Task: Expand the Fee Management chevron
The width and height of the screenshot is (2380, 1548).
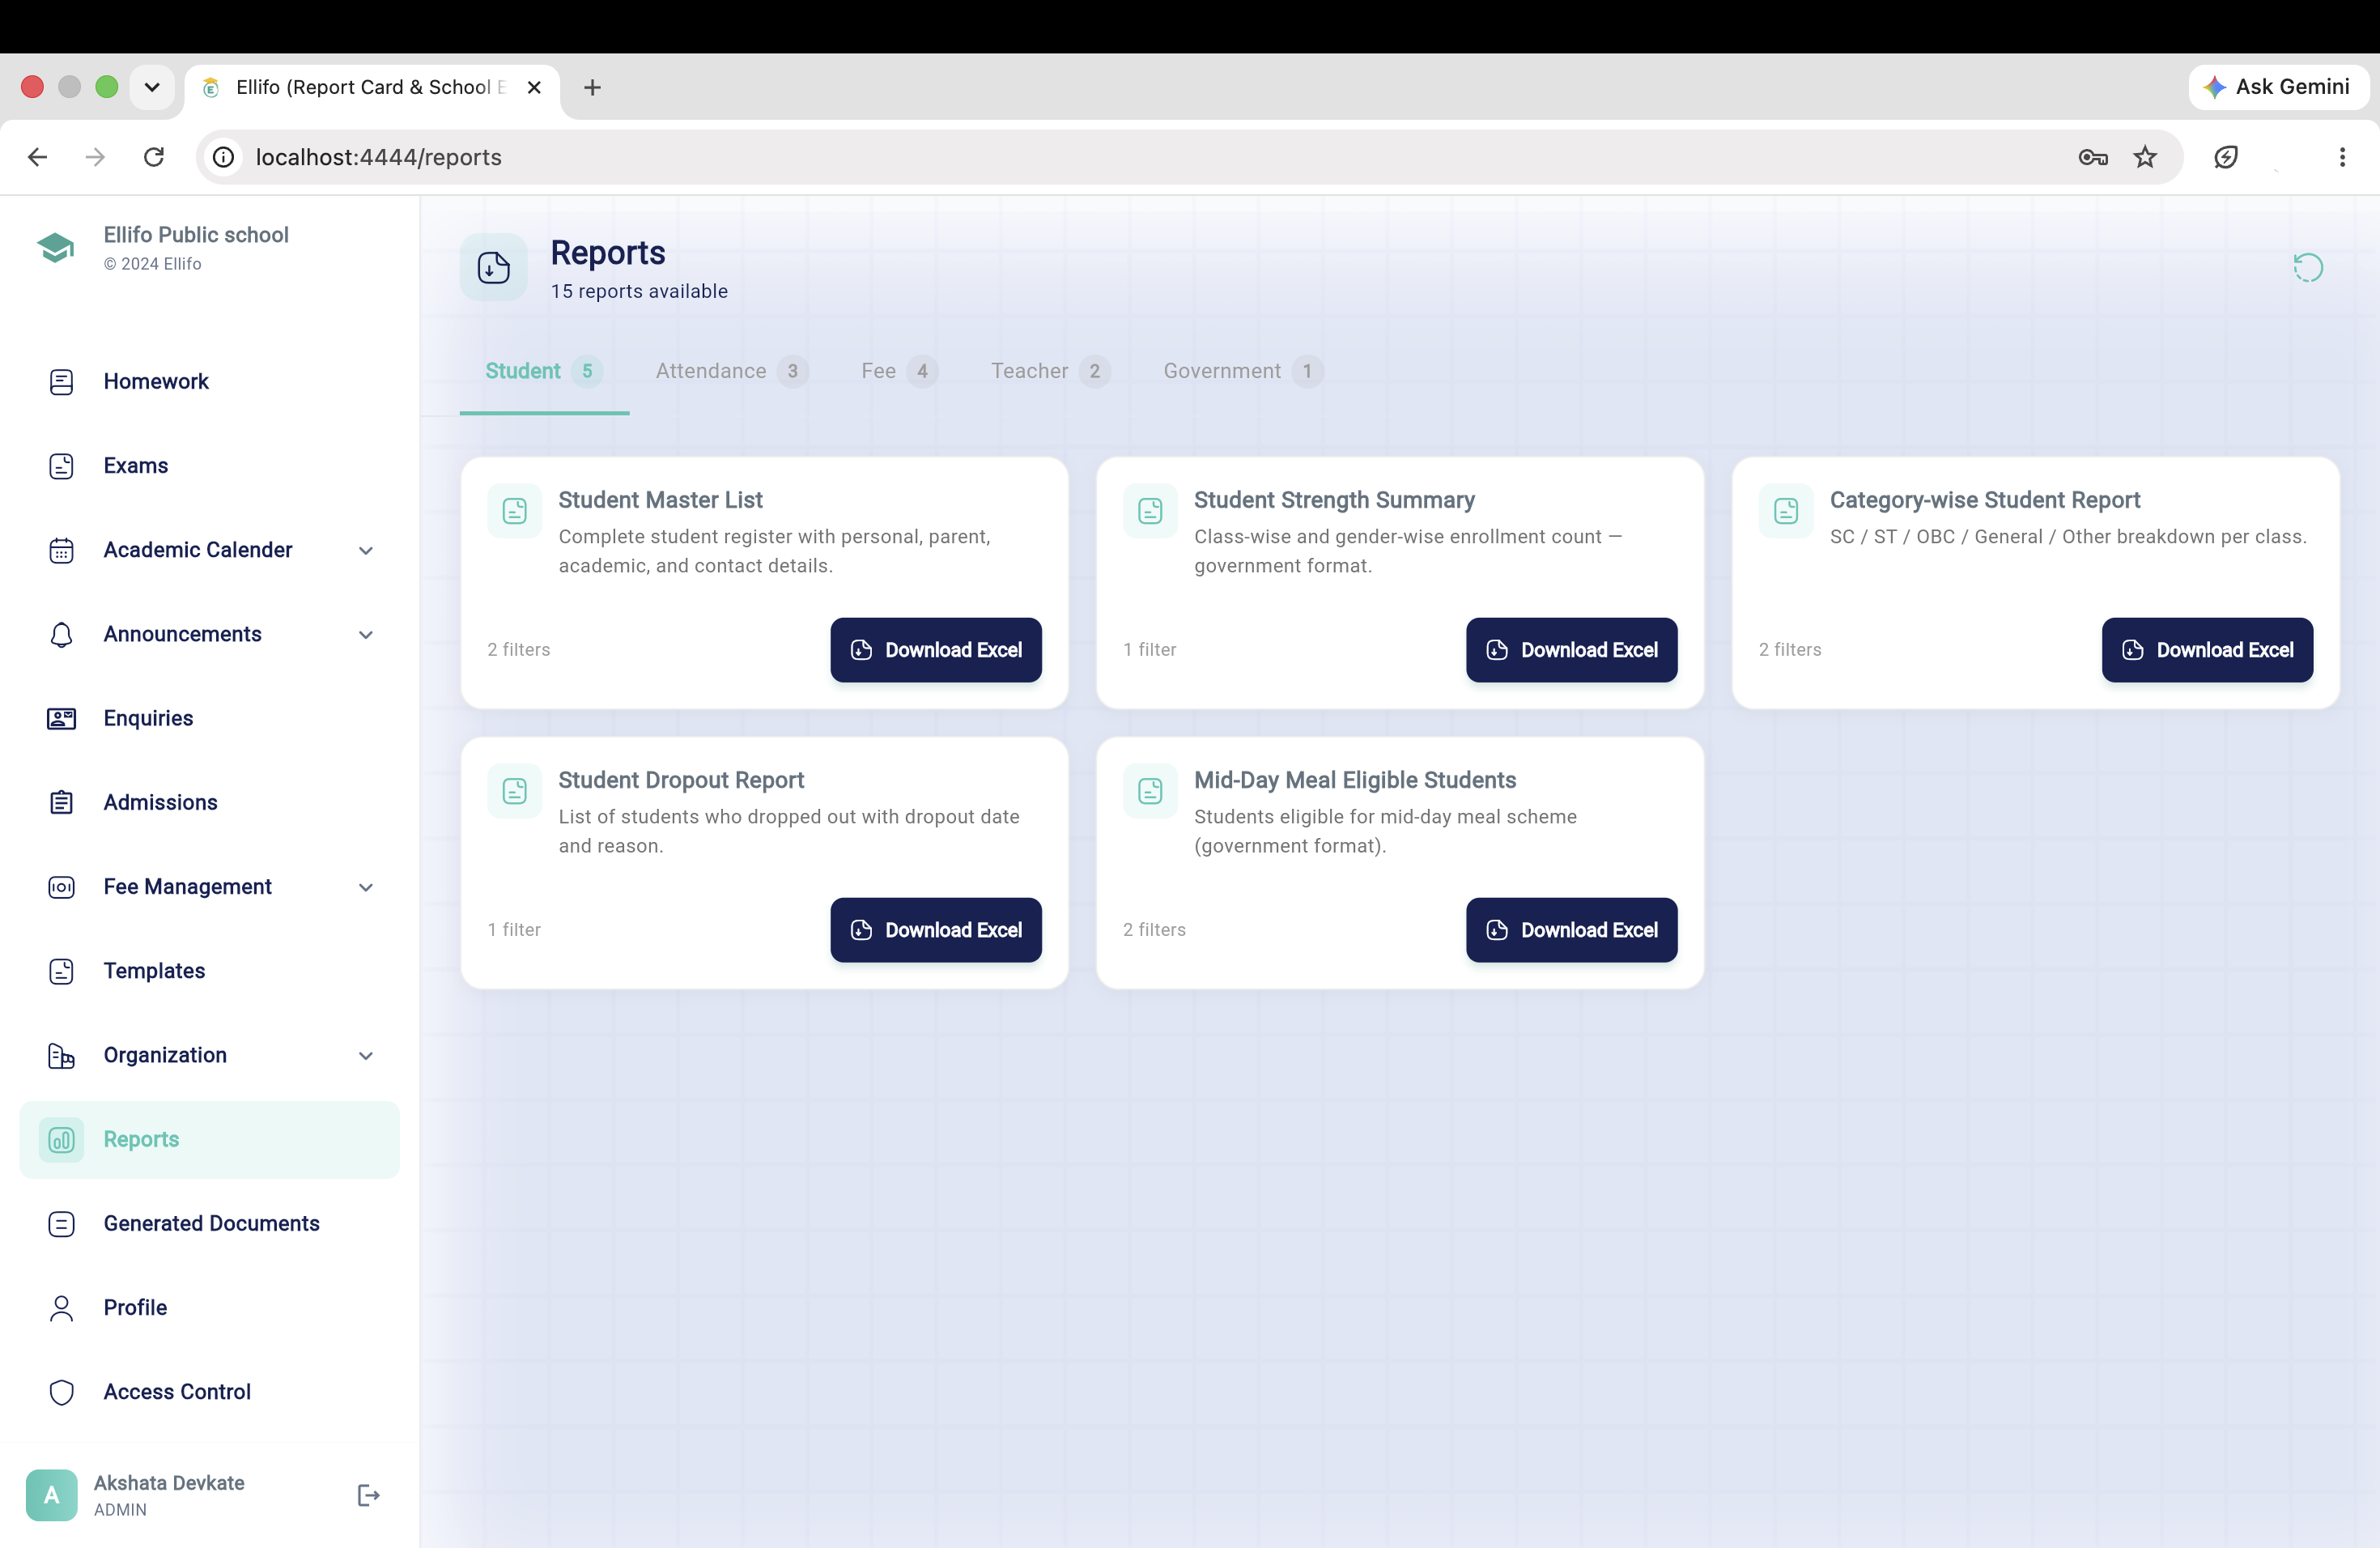Action: tap(366, 887)
